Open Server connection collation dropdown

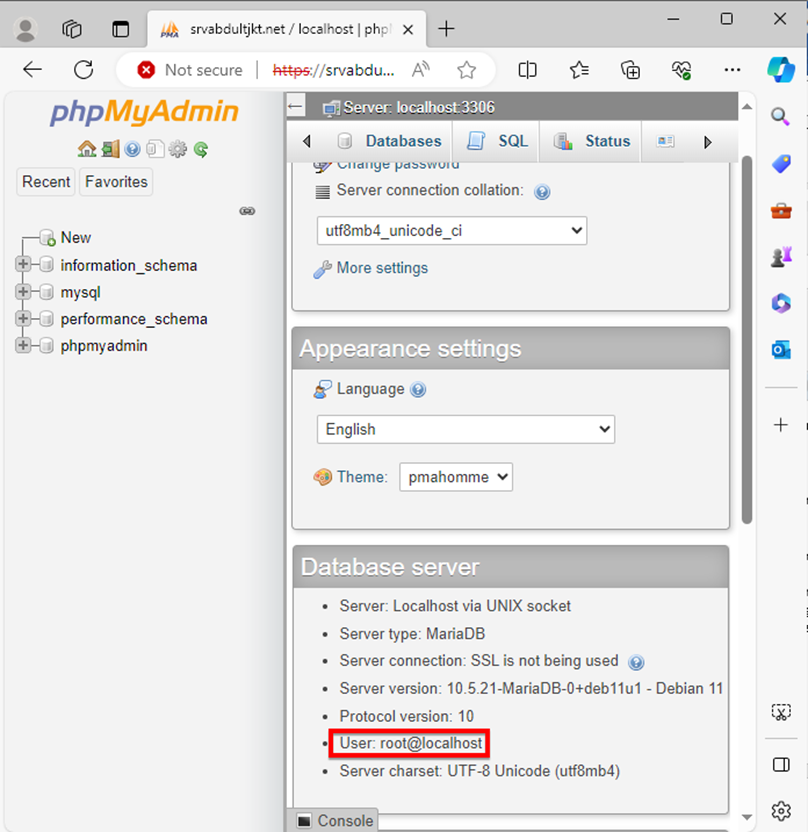452,231
